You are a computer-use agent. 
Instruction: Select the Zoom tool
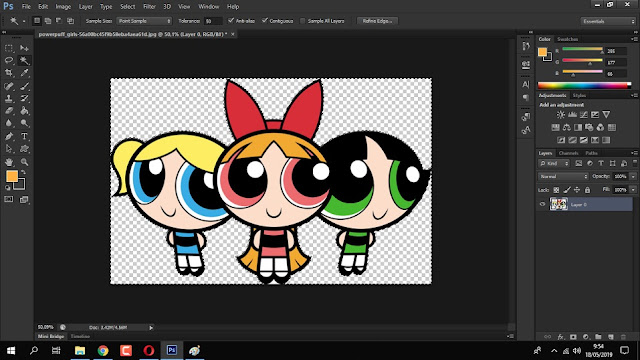[x=24, y=162]
